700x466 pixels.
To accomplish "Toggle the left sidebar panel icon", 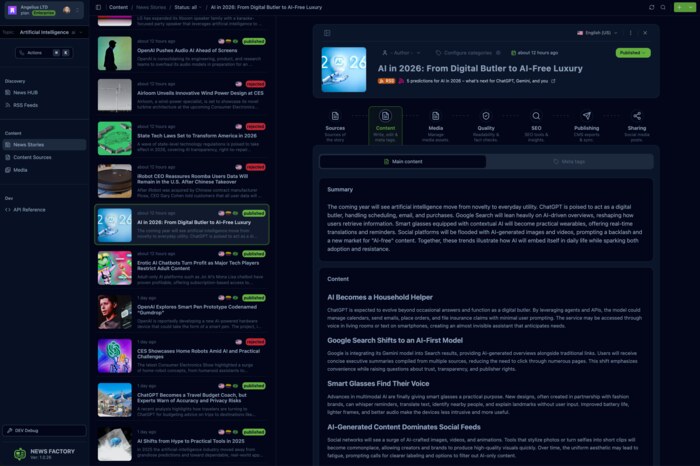I will [x=98, y=7].
